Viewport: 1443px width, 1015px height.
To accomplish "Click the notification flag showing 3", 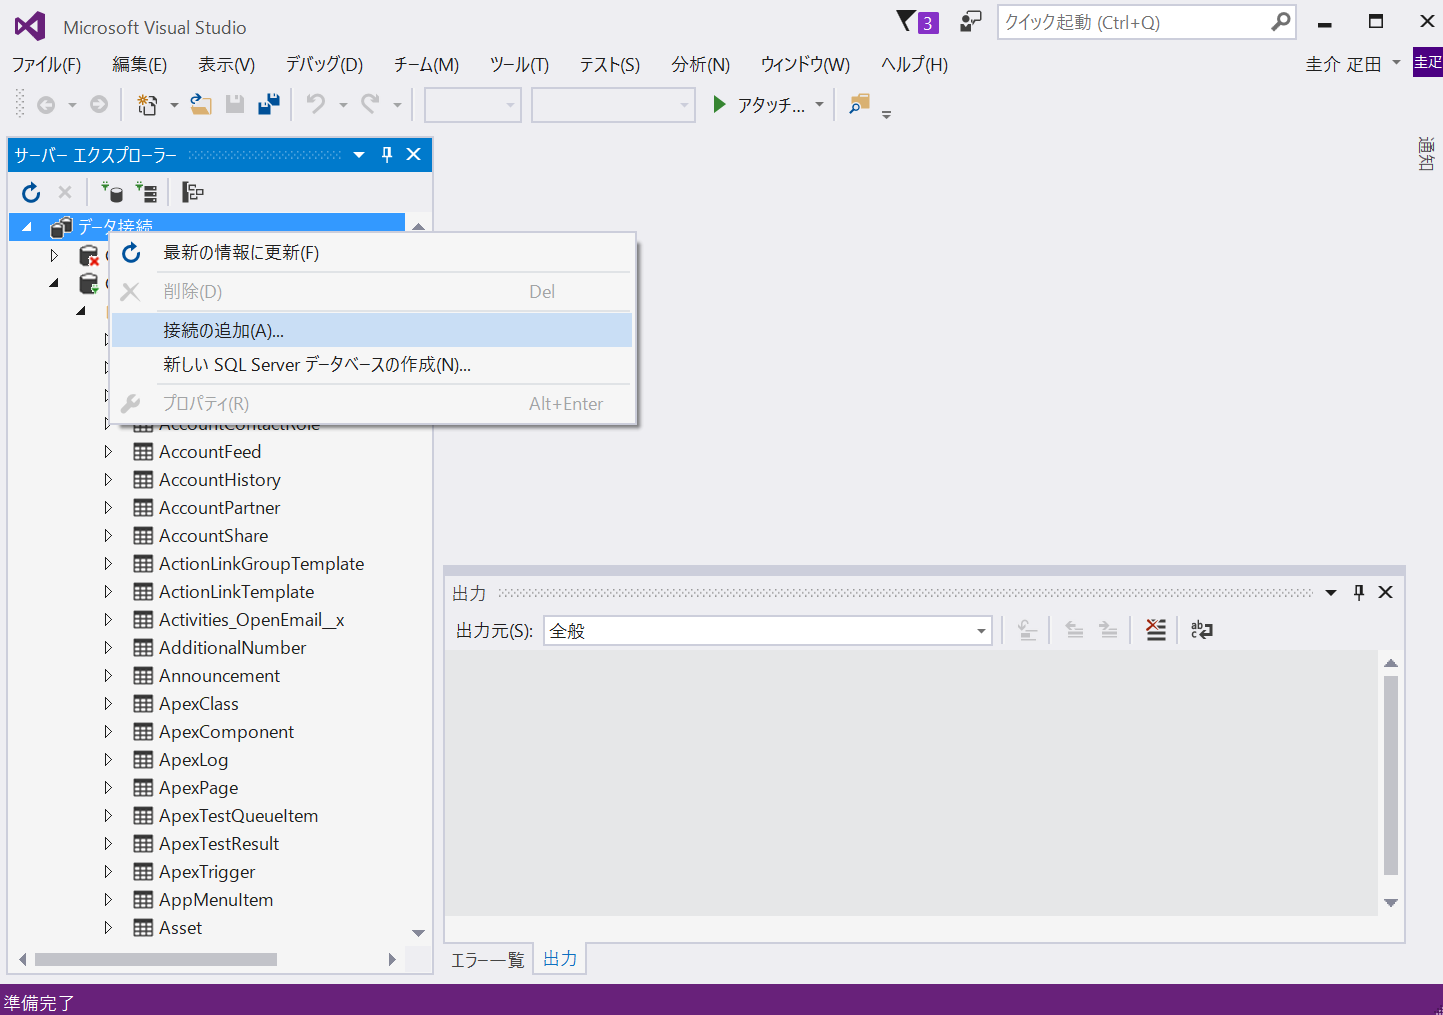I will coord(917,21).
